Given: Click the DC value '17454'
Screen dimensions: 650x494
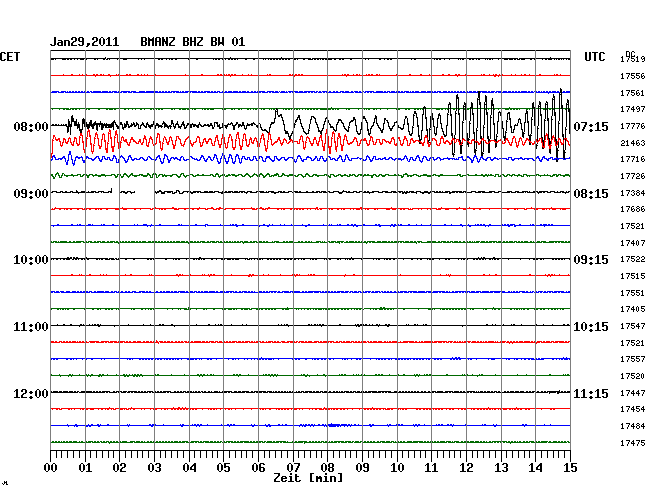Looking at the screenshot, I should point(633,409).
